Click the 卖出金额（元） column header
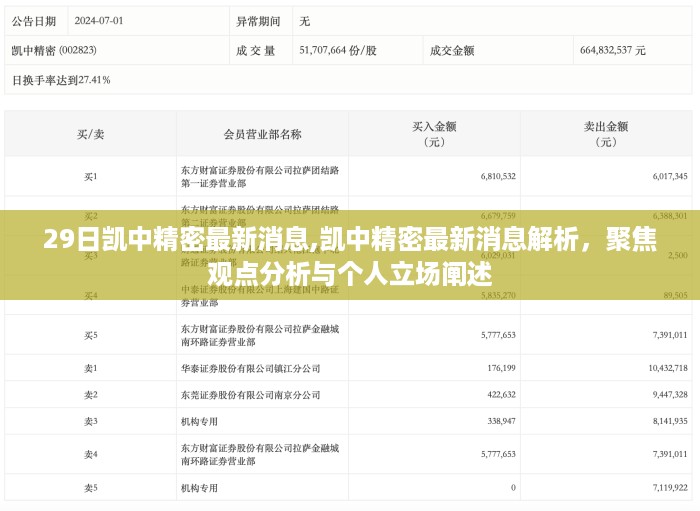Image resolution: width=700 pixels, height=511 pixels. (x=605, y=134)
